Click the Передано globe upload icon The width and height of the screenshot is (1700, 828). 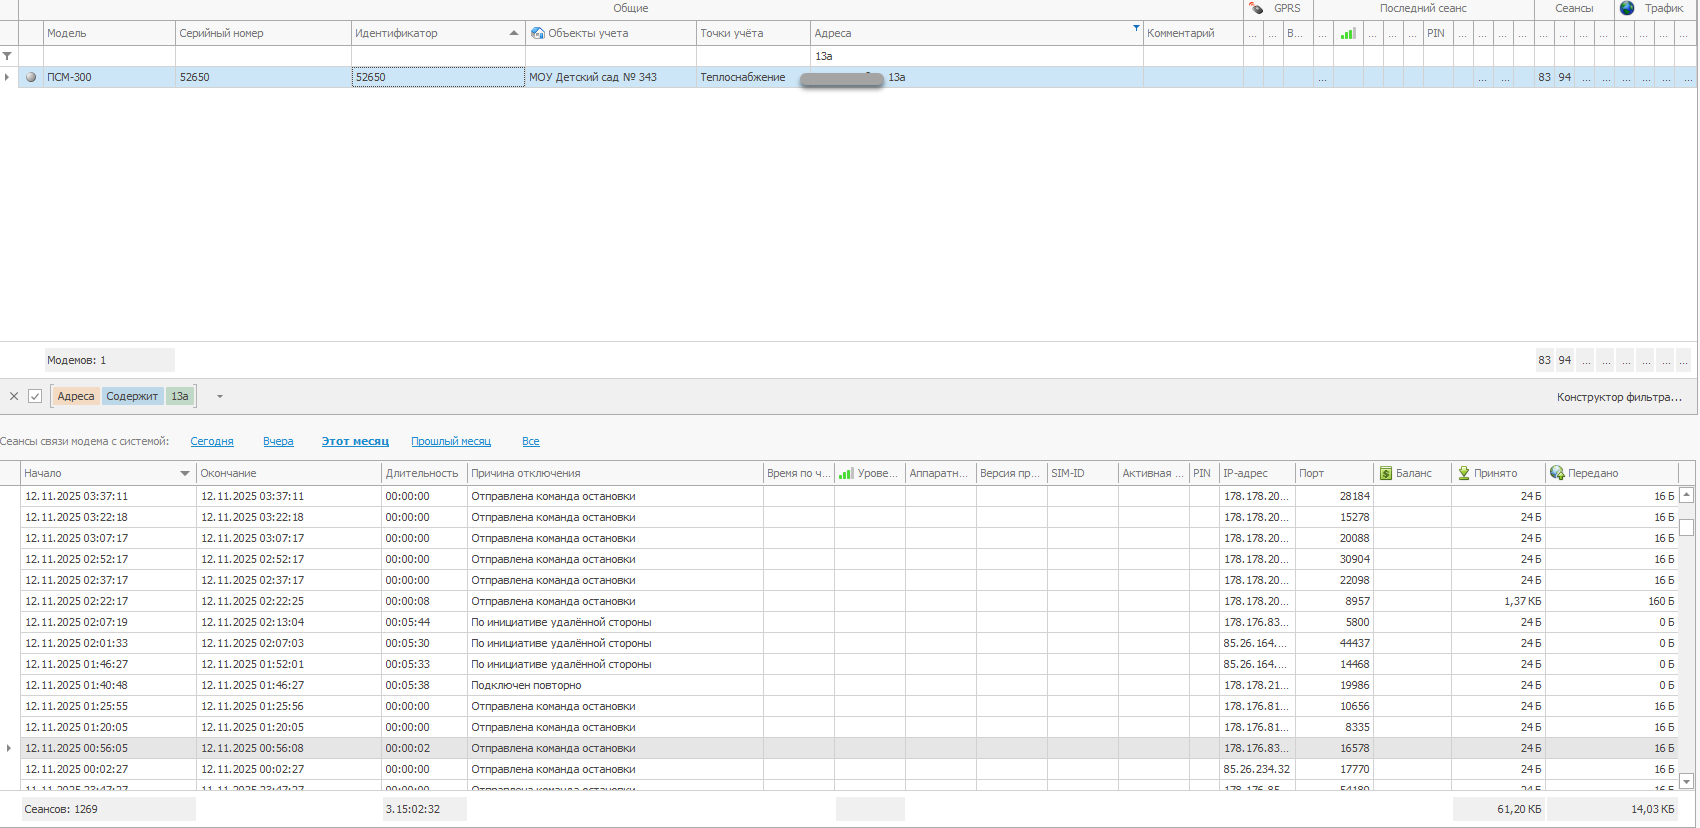[x=1557, y=473]
